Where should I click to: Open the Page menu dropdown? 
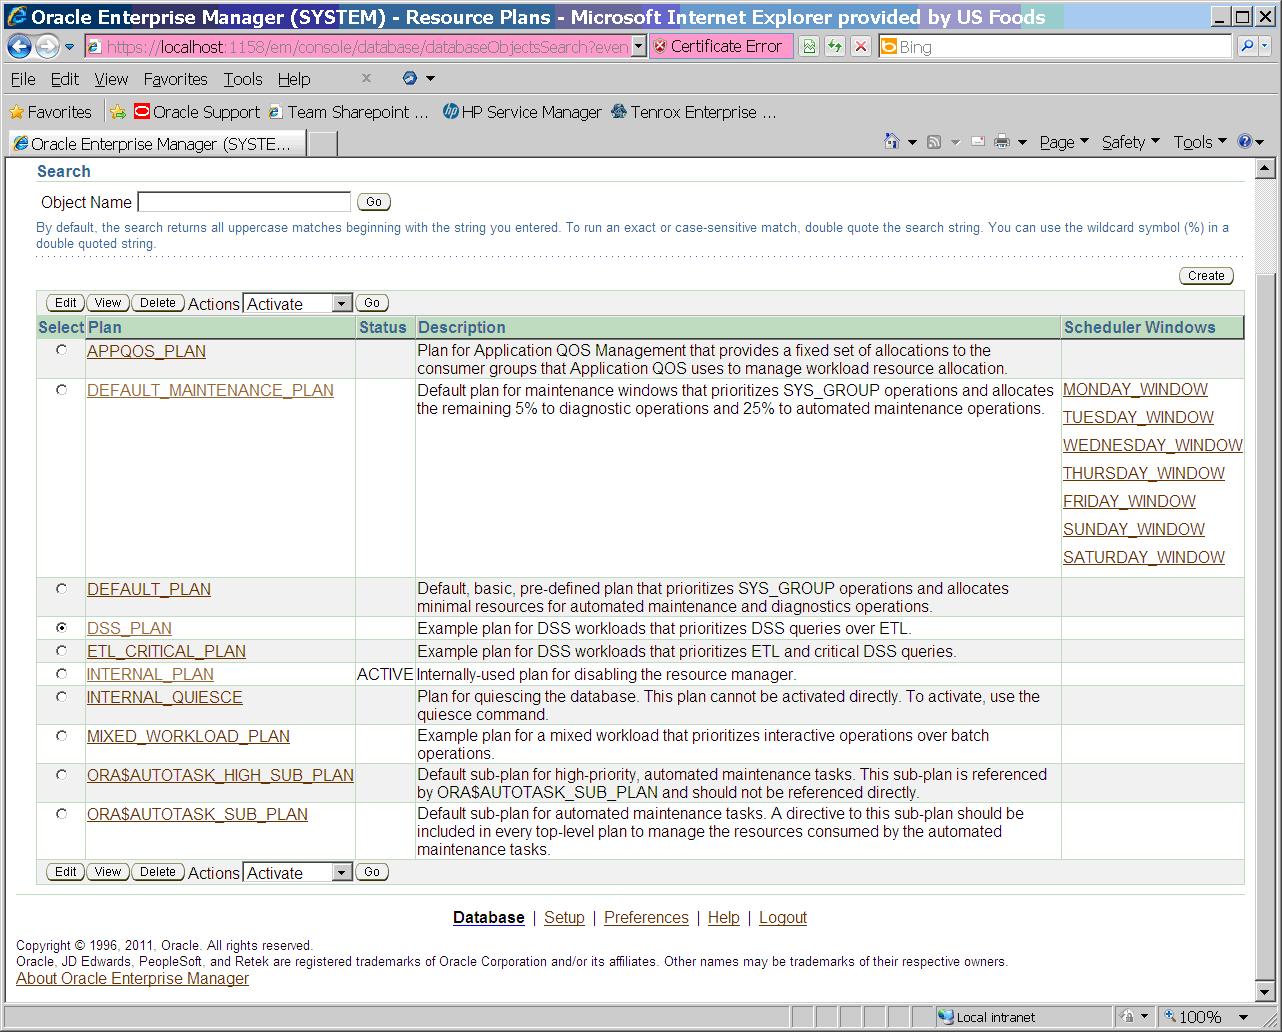1063,142
